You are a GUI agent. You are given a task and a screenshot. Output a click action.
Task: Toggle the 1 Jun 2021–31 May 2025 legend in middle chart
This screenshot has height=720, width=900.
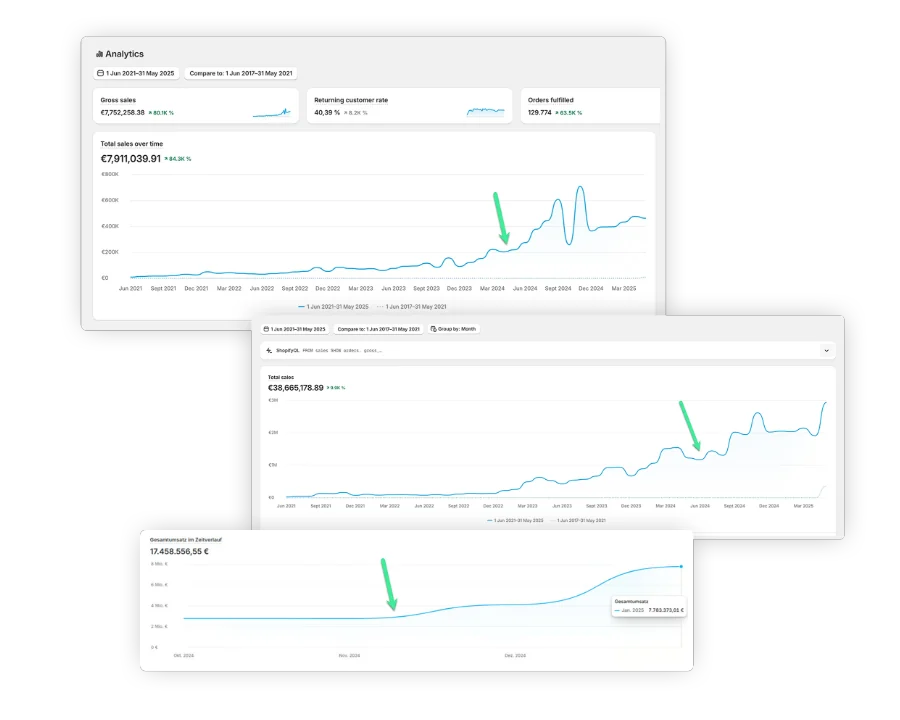(x=515, y=521)
